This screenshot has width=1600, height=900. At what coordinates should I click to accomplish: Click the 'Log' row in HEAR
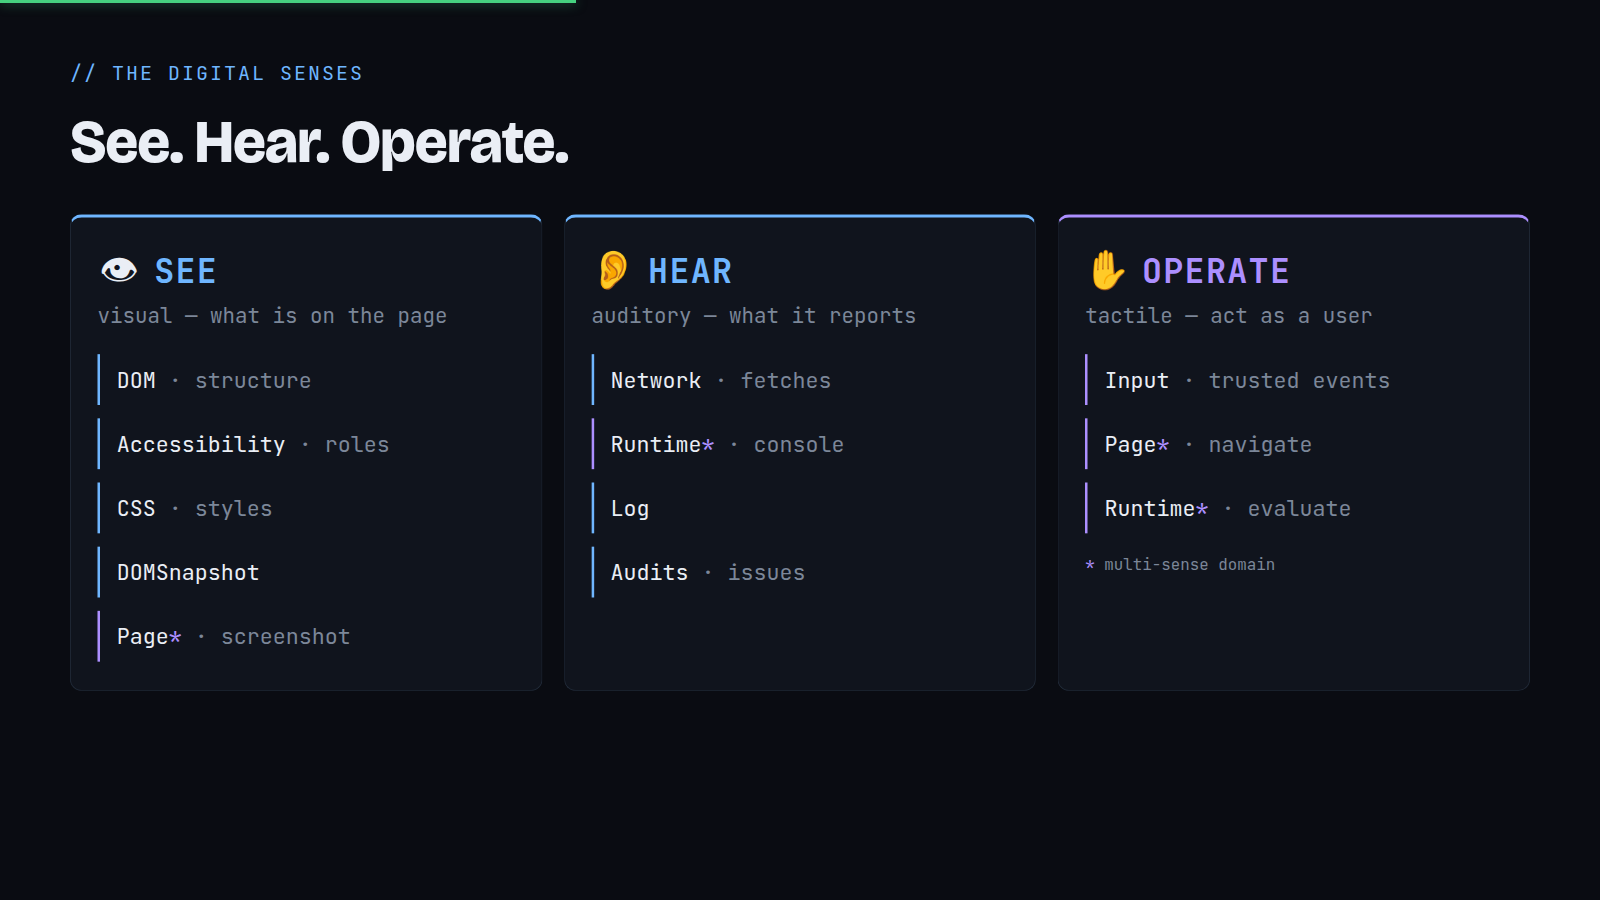(x=800, y=508)
